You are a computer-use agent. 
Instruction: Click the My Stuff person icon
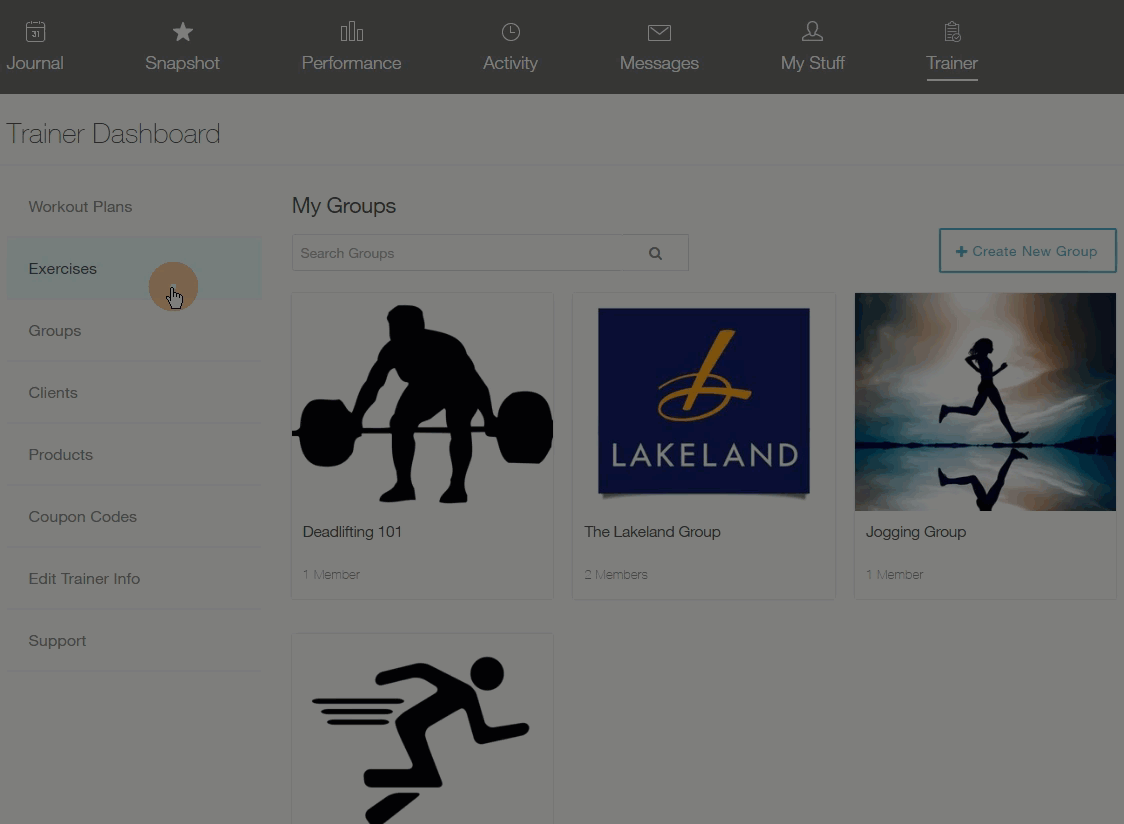click(x=812, y=31)
